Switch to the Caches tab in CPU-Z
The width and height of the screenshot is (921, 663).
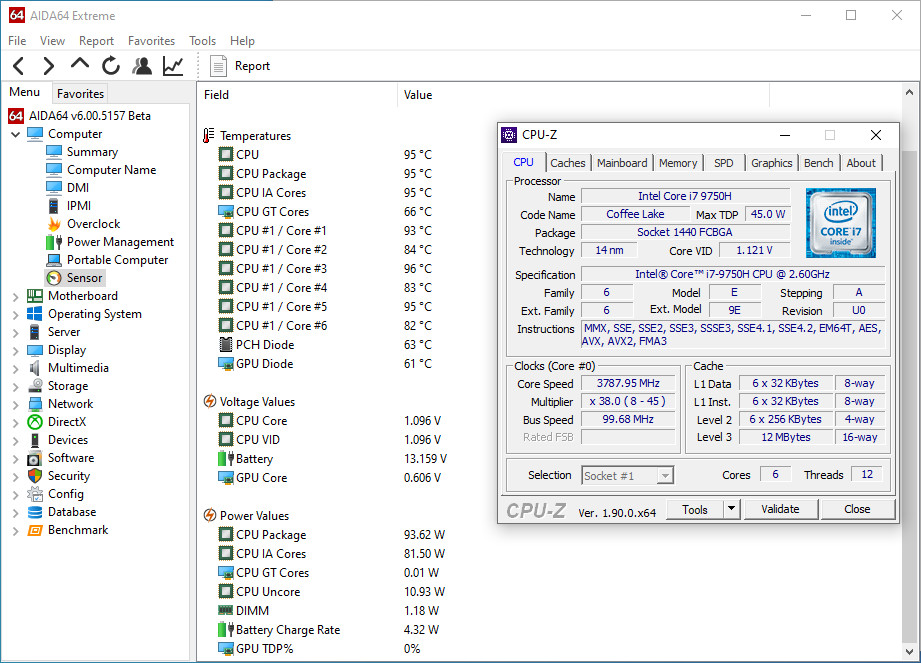click(x=567, y=163)
